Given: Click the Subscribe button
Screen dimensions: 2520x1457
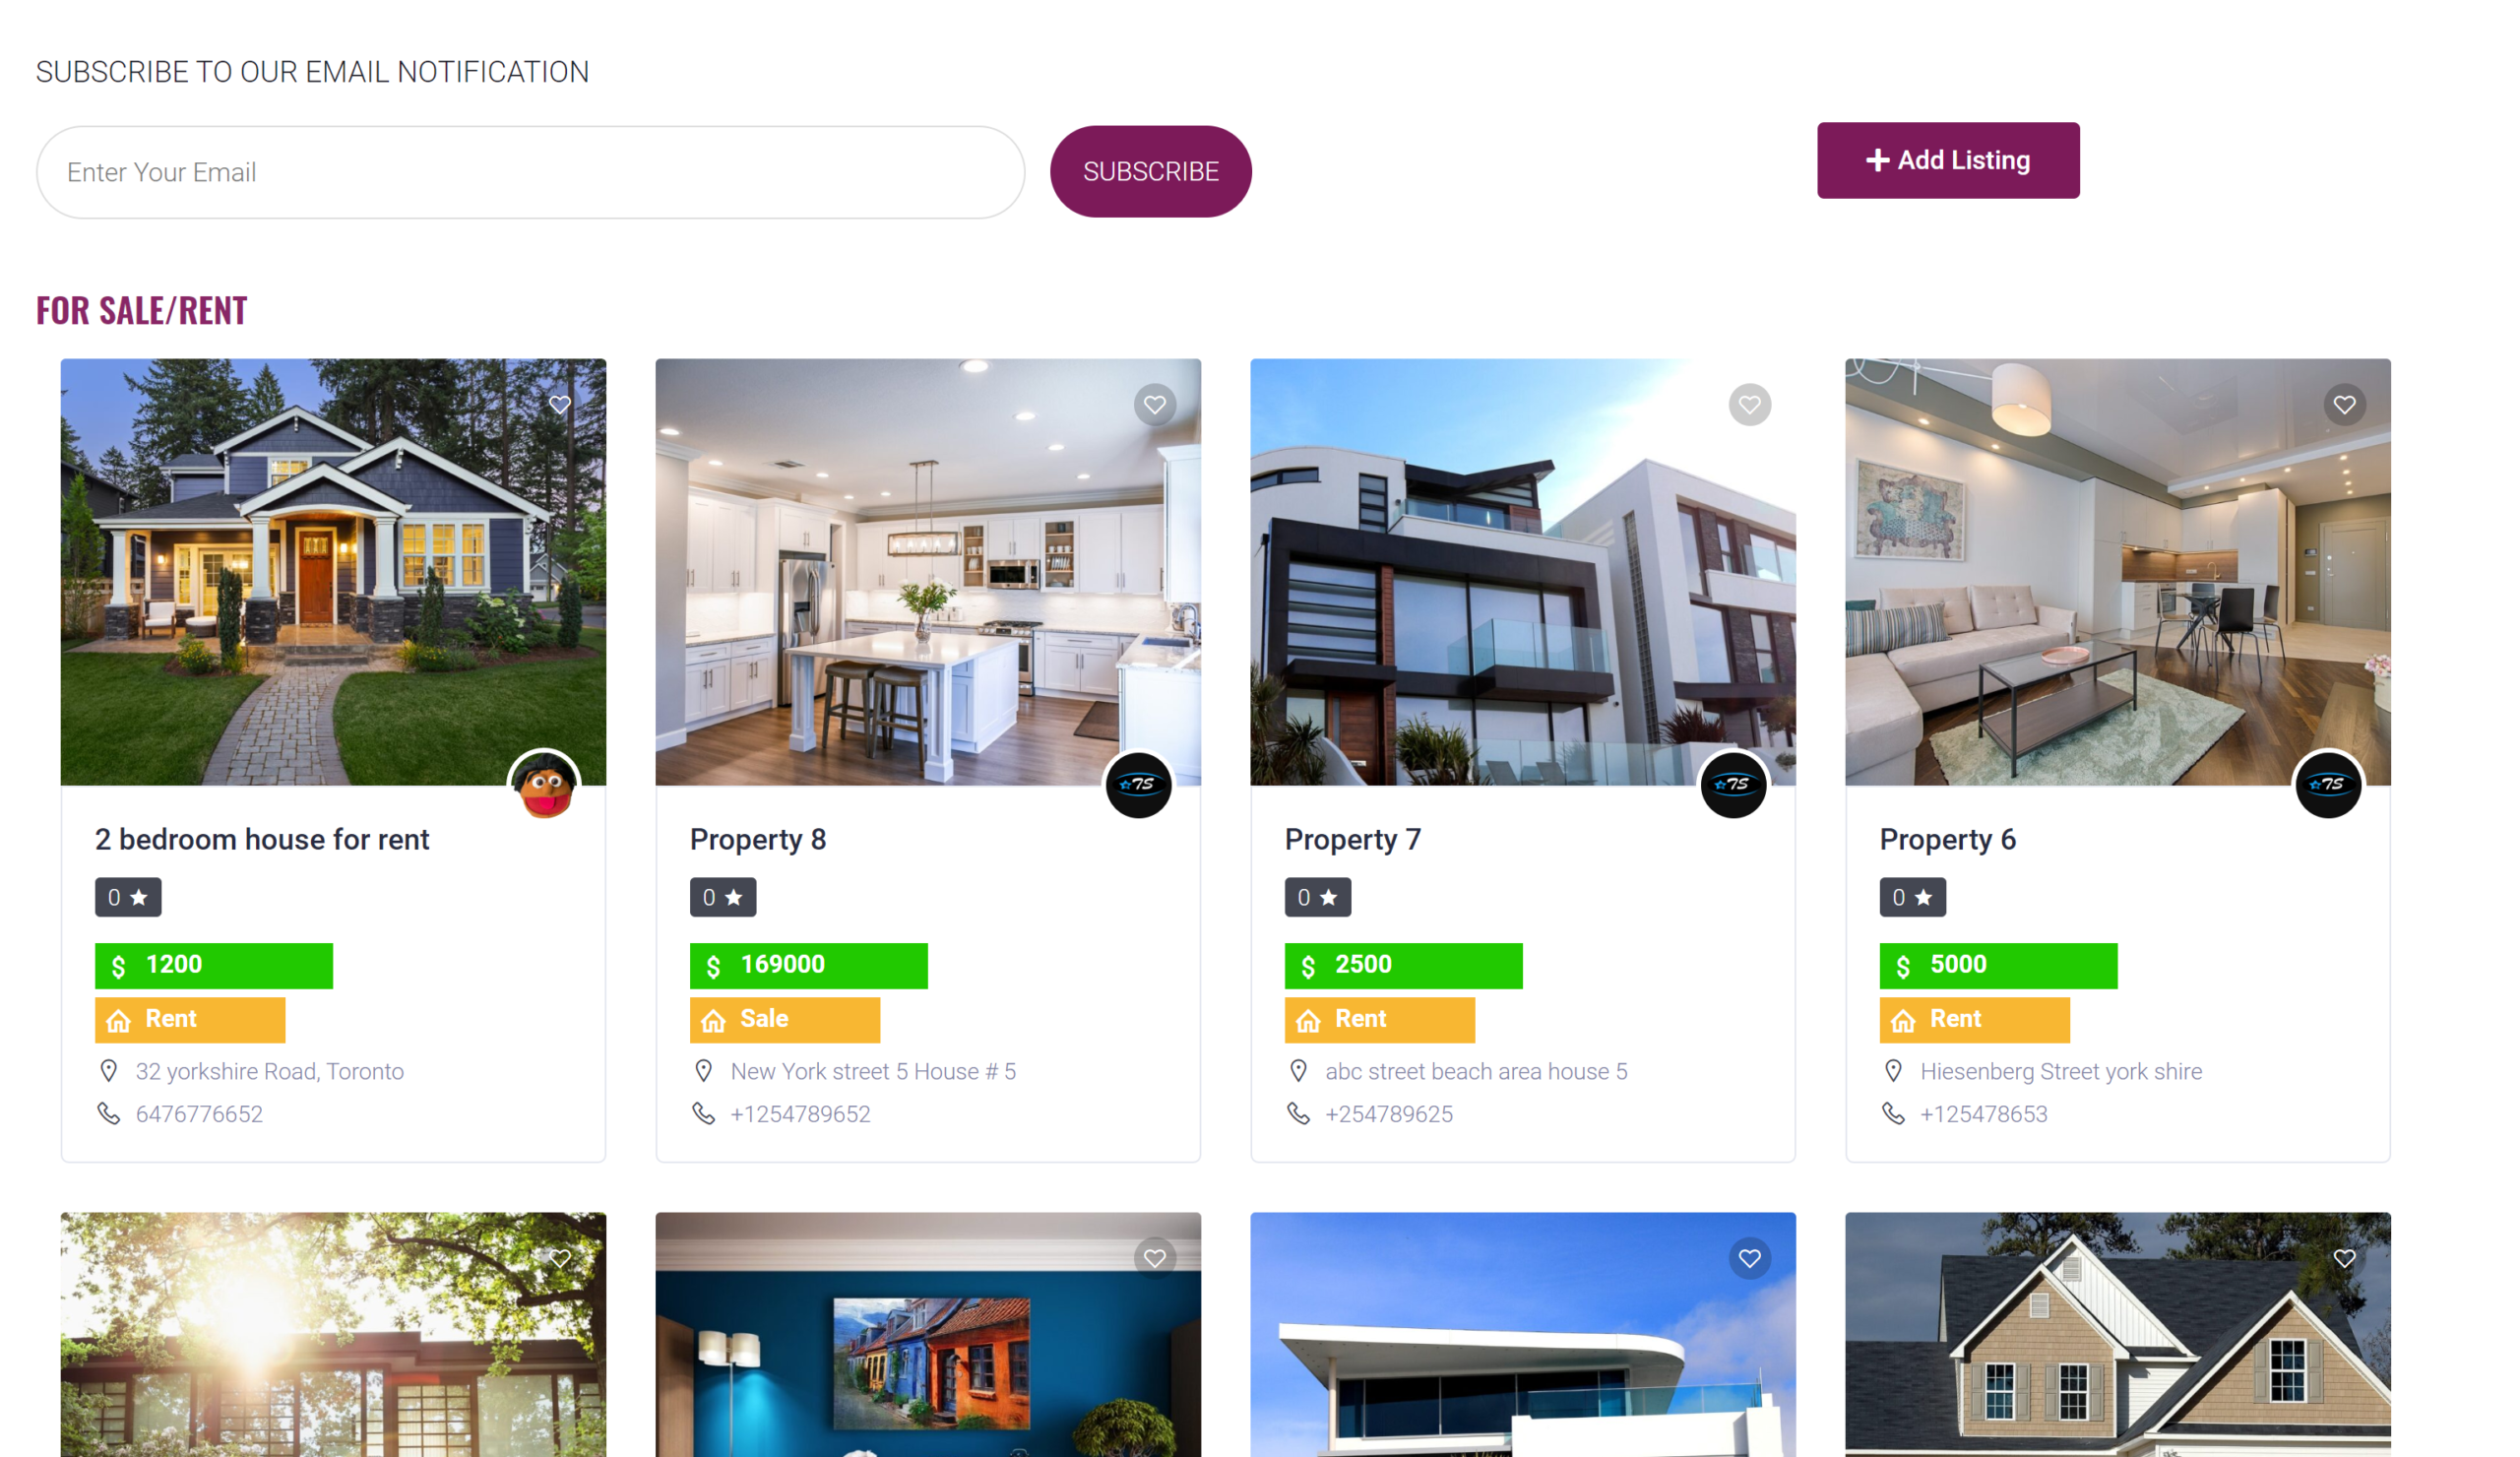Looking at the screenshot, I should pyautogui.click(x=1151, y=172).
